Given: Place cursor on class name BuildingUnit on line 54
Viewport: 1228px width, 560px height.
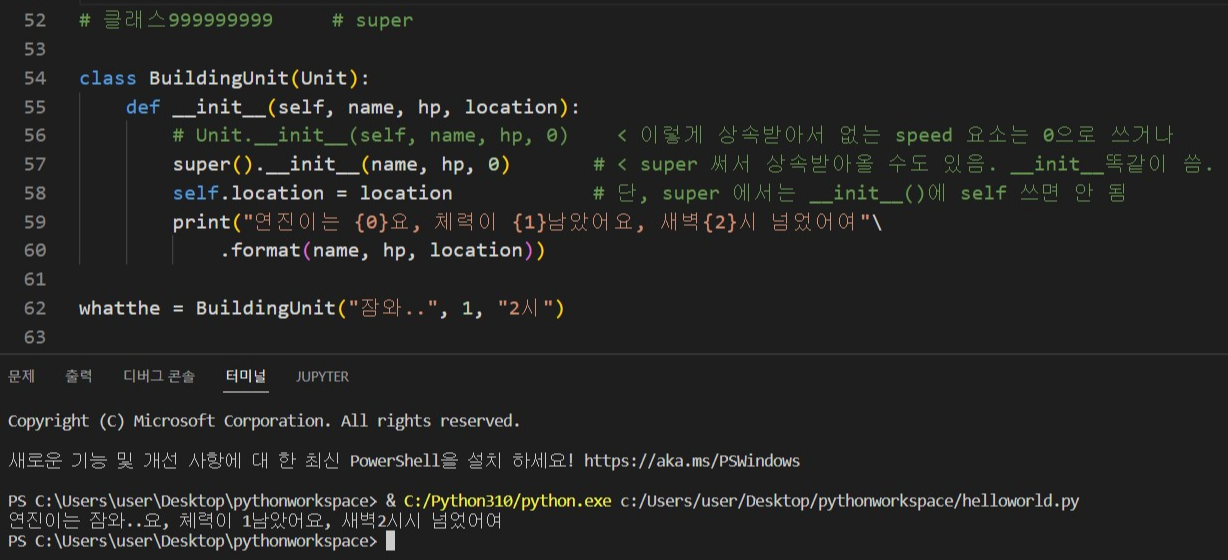Looking at the screenshot, I should [x=219, y=78].
